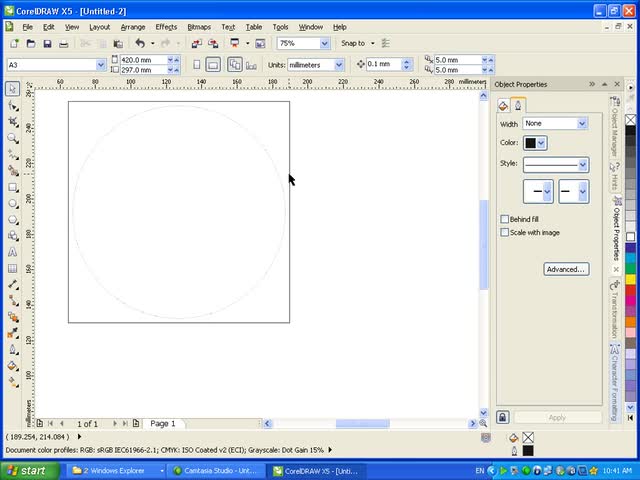Select the Zoom tool in the toolbox
The width and height of the screenshot is (640, 480).
13,137
